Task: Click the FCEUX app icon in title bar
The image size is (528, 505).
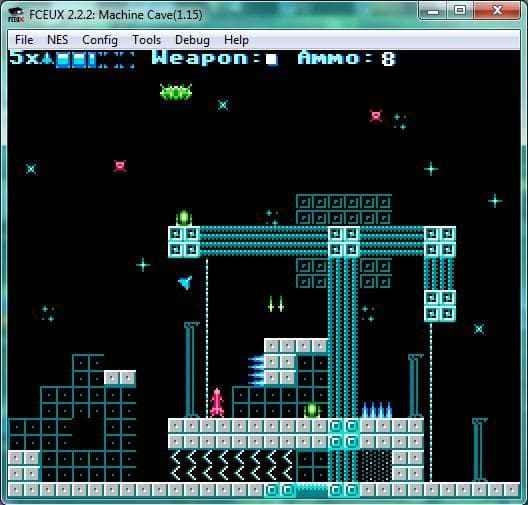Action: (16, 15)
